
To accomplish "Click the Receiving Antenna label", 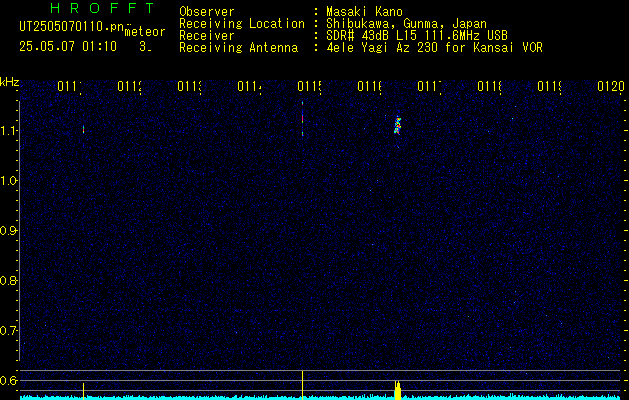I will pos(238,48).
